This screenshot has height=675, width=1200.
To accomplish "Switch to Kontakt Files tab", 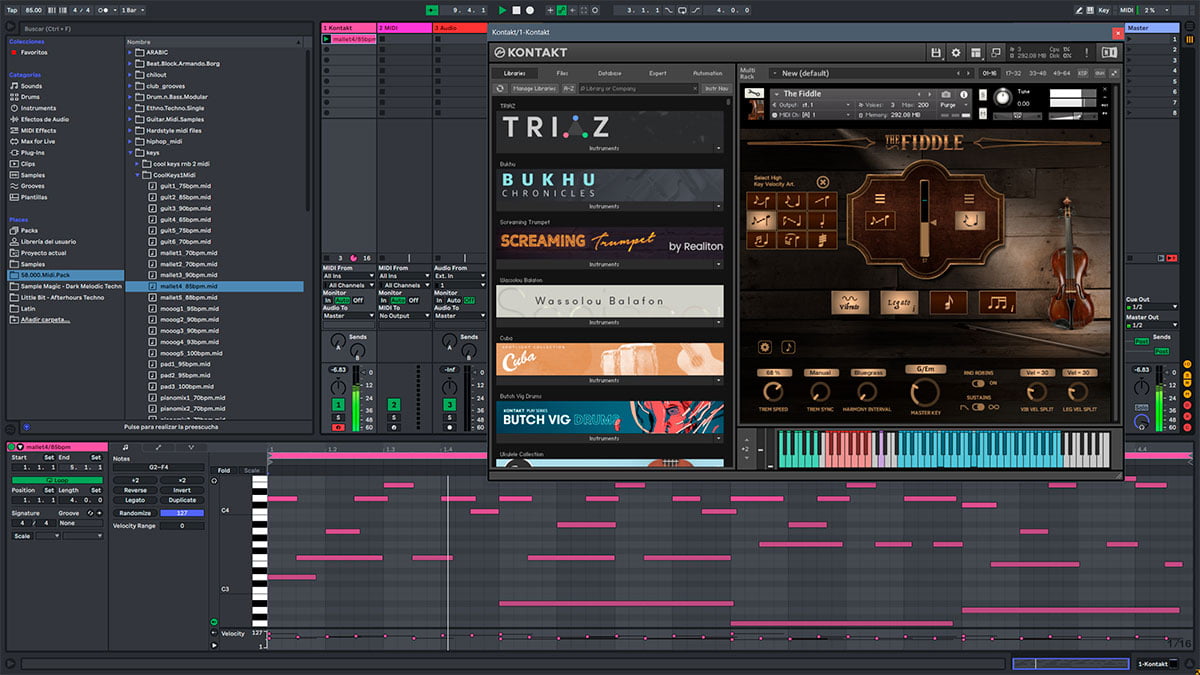I will click(562, 73).
